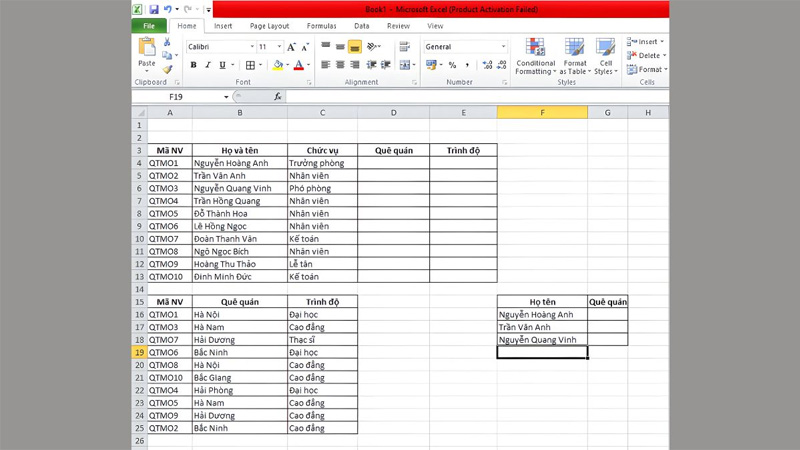Open Font dialog box launcher
This screenshot has width=800, height=450.
click(309, 82)
